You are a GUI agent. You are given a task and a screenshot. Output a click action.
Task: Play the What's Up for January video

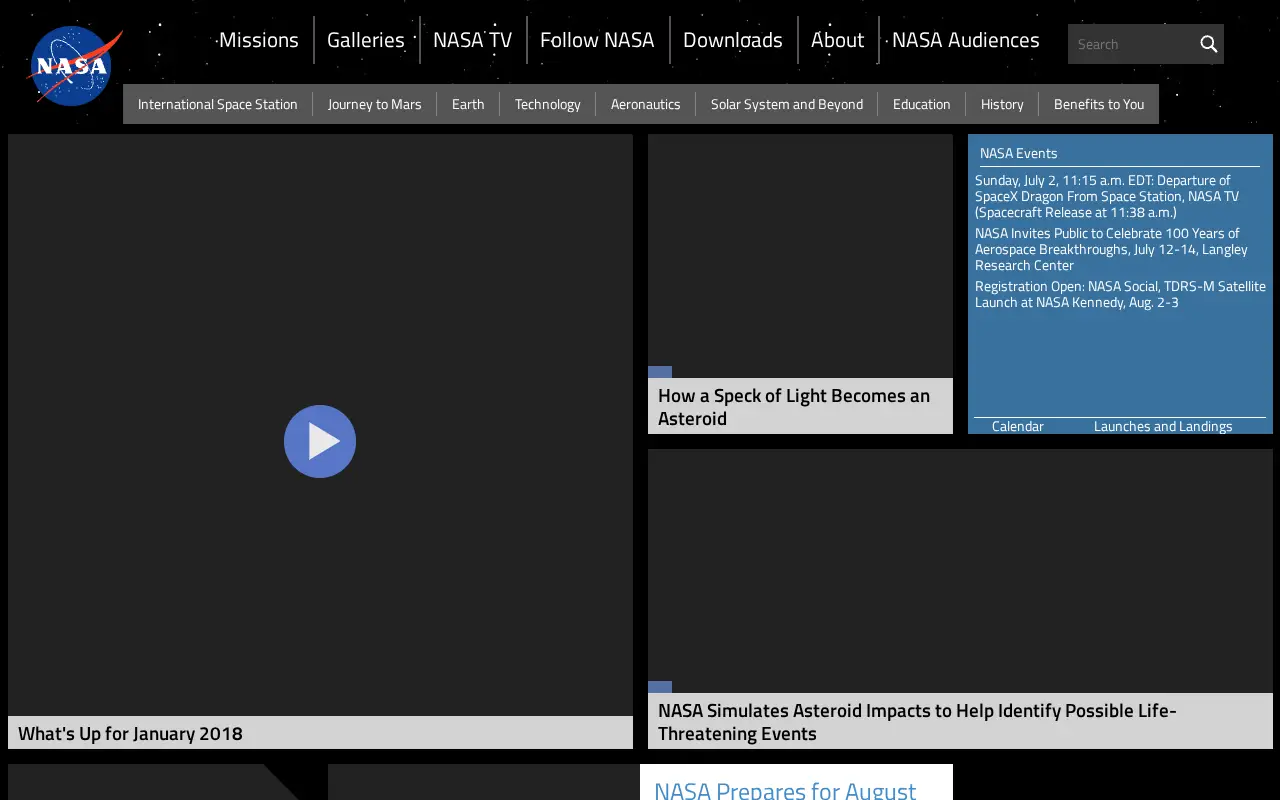point(320,441)
